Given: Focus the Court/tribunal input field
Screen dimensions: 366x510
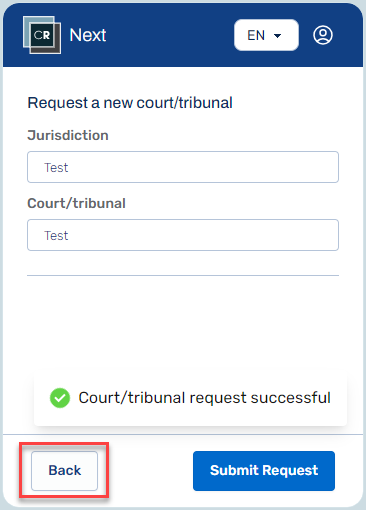Looking at the screenshot, I should (x=183, y=235).
